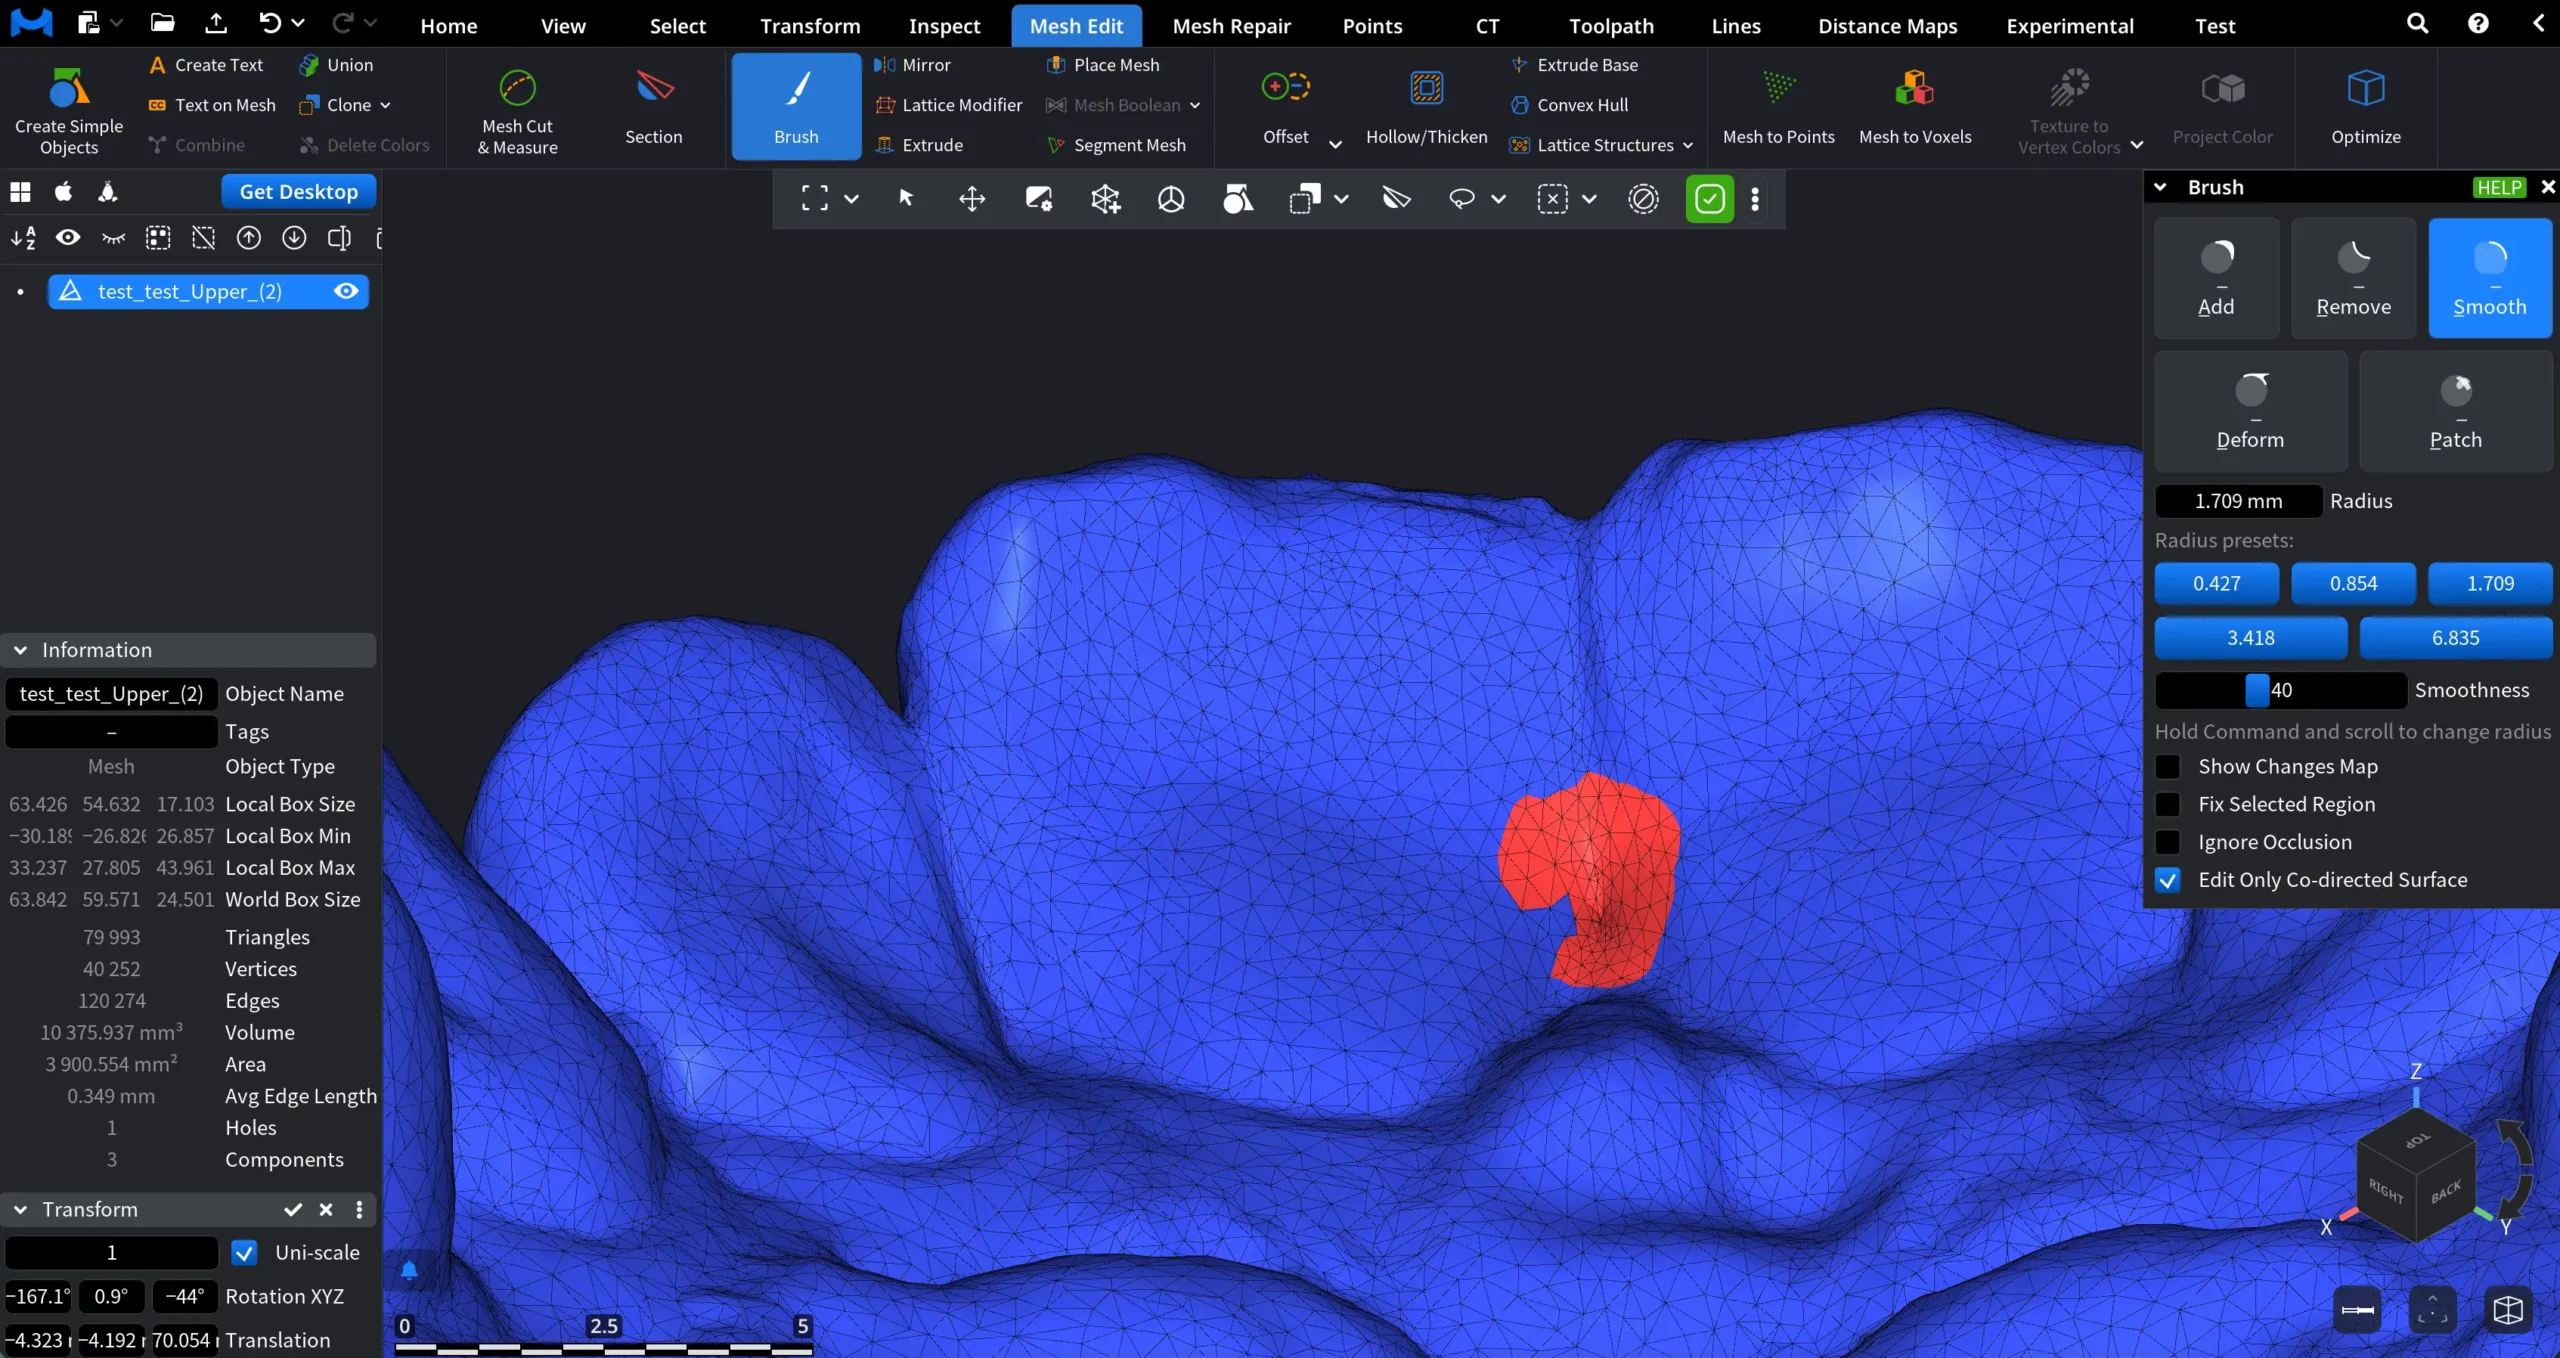2560x1358 pixels.
Task: Uncheck Edit Only Co-directed Surface
Action: 2167,880
